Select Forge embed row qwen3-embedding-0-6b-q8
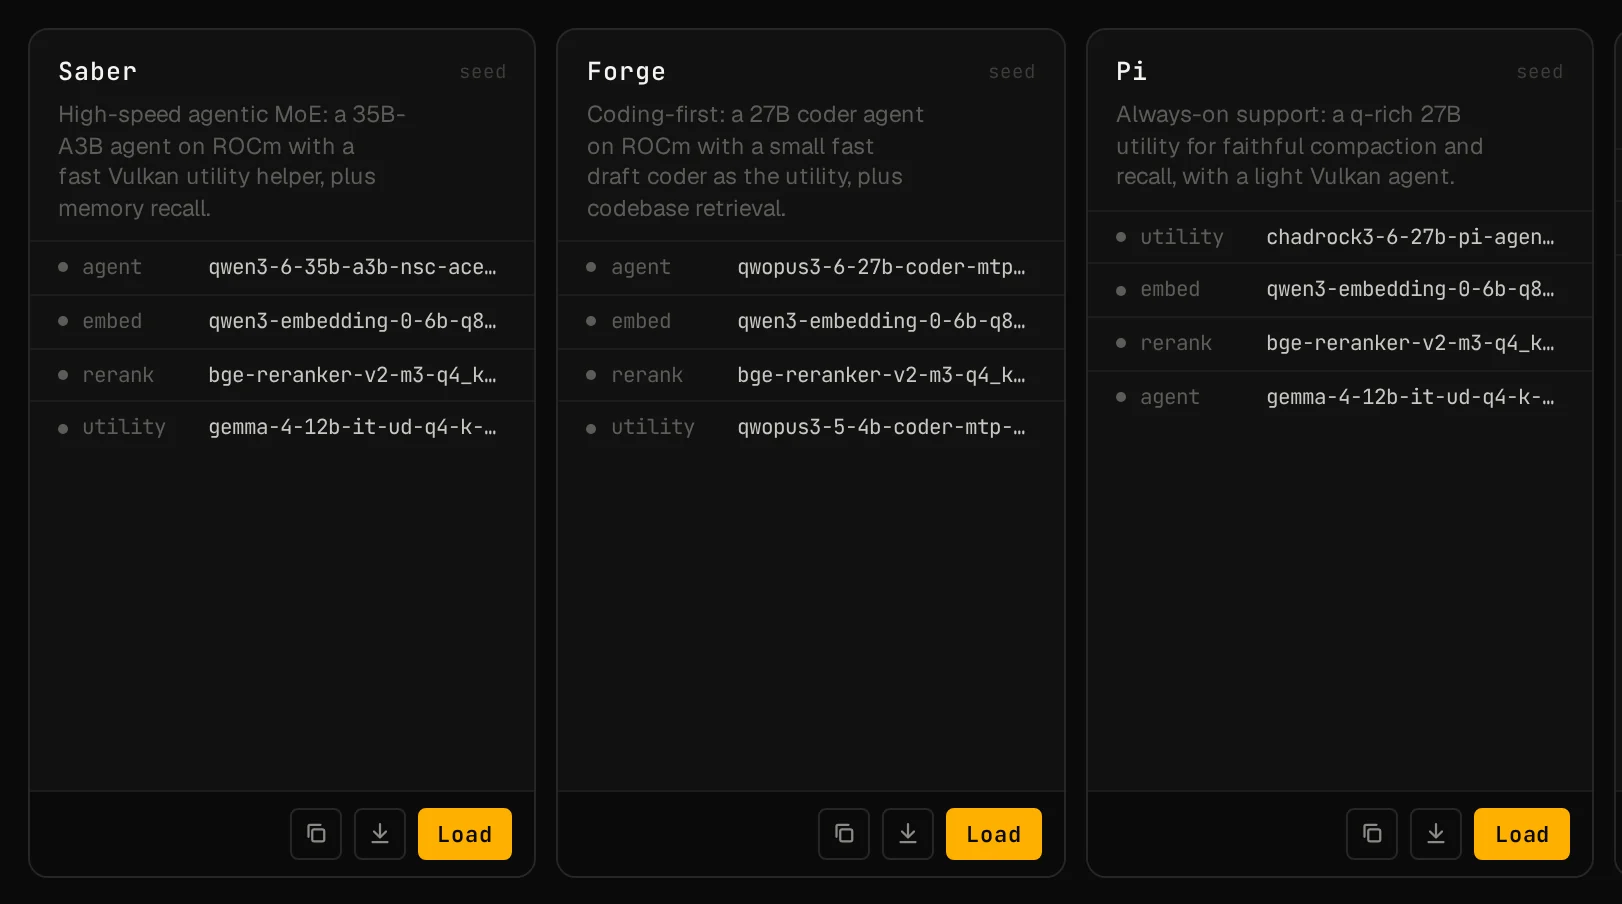The height and width of the screenshot is (904, 1622). tap(811, 322)
